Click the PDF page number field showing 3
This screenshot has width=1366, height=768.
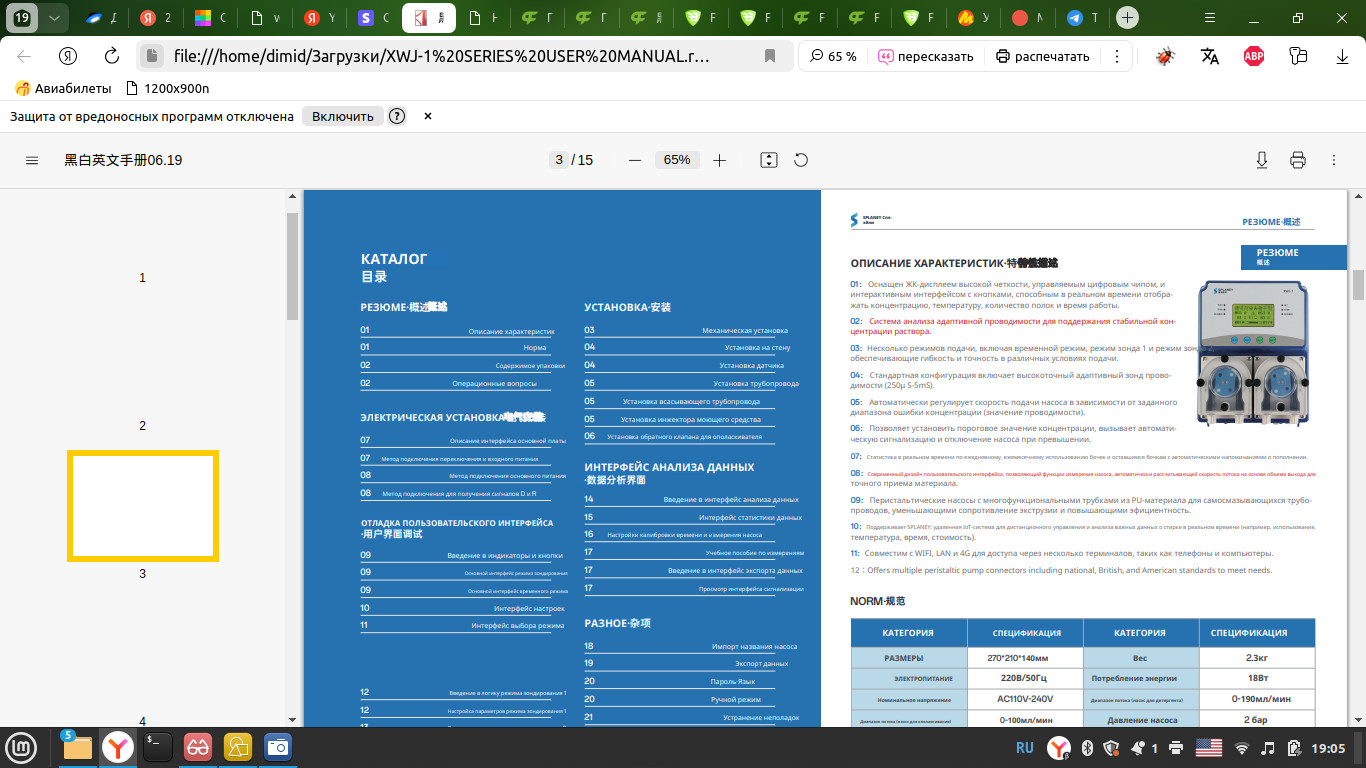(x=559, y=160)
